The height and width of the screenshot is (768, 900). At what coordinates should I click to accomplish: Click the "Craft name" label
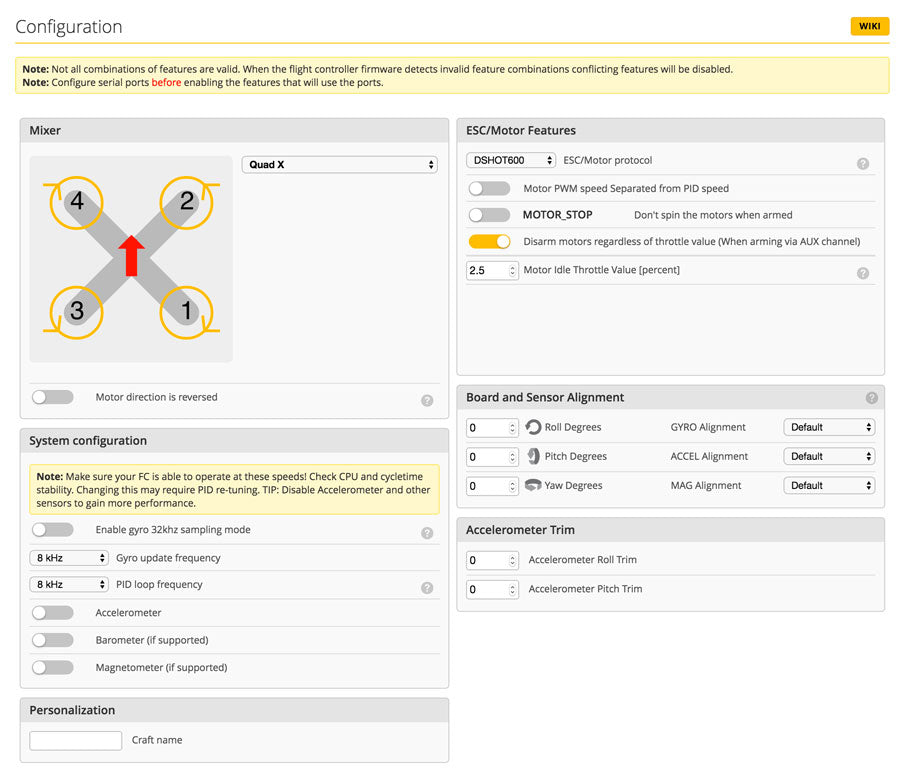click(157, 740)
